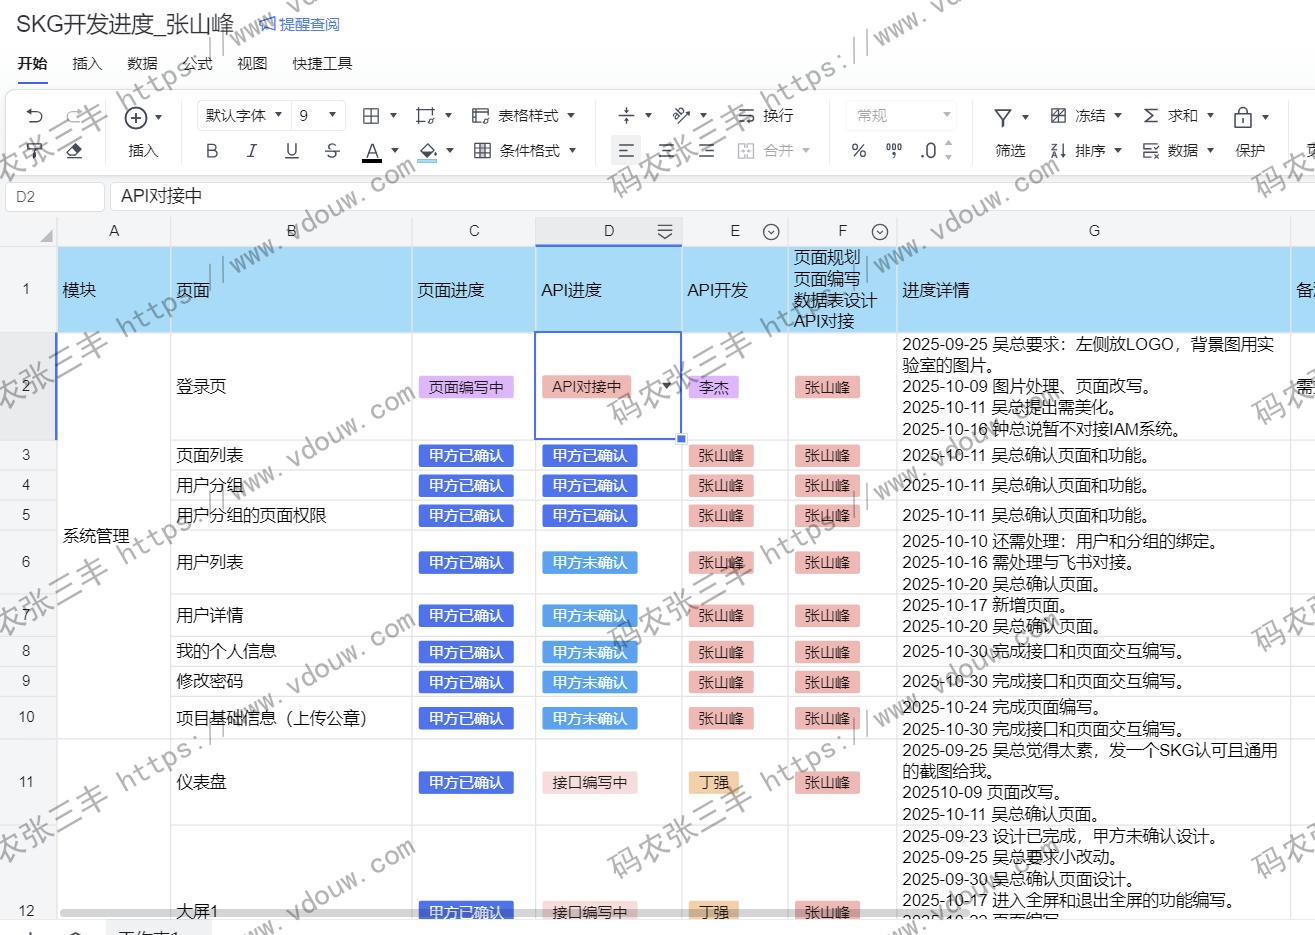
Task: Click the insert plus-circle icon
Action: pos(136,118)
